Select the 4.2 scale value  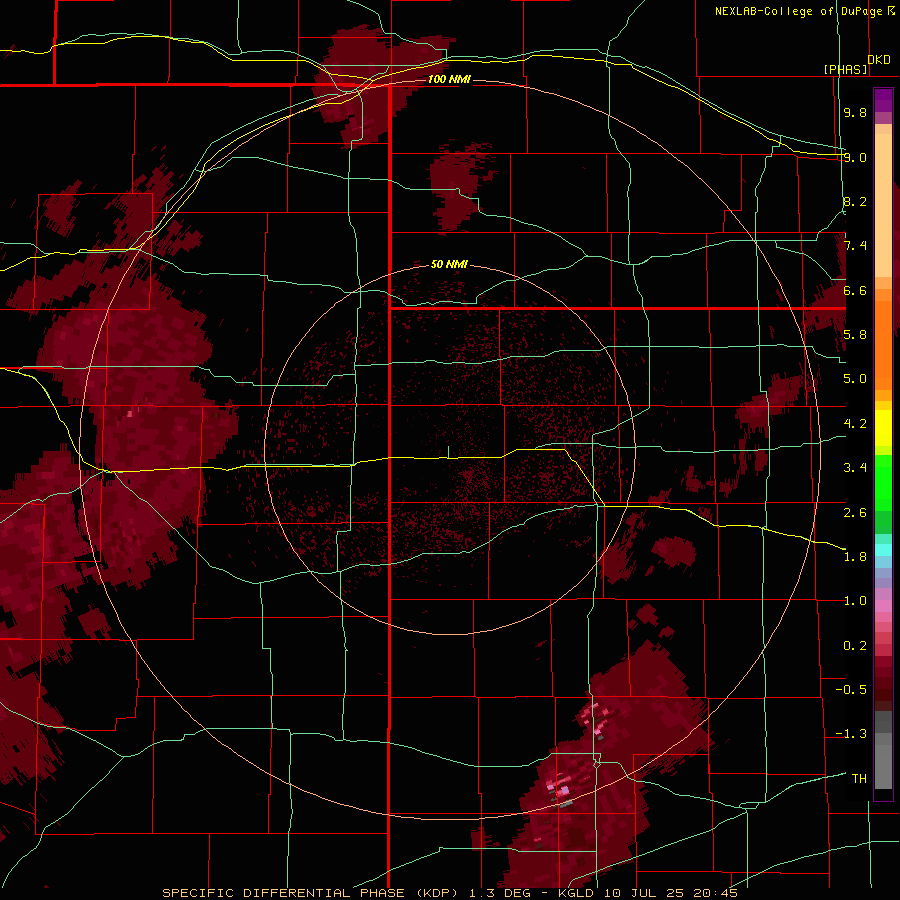click(855, 424)
